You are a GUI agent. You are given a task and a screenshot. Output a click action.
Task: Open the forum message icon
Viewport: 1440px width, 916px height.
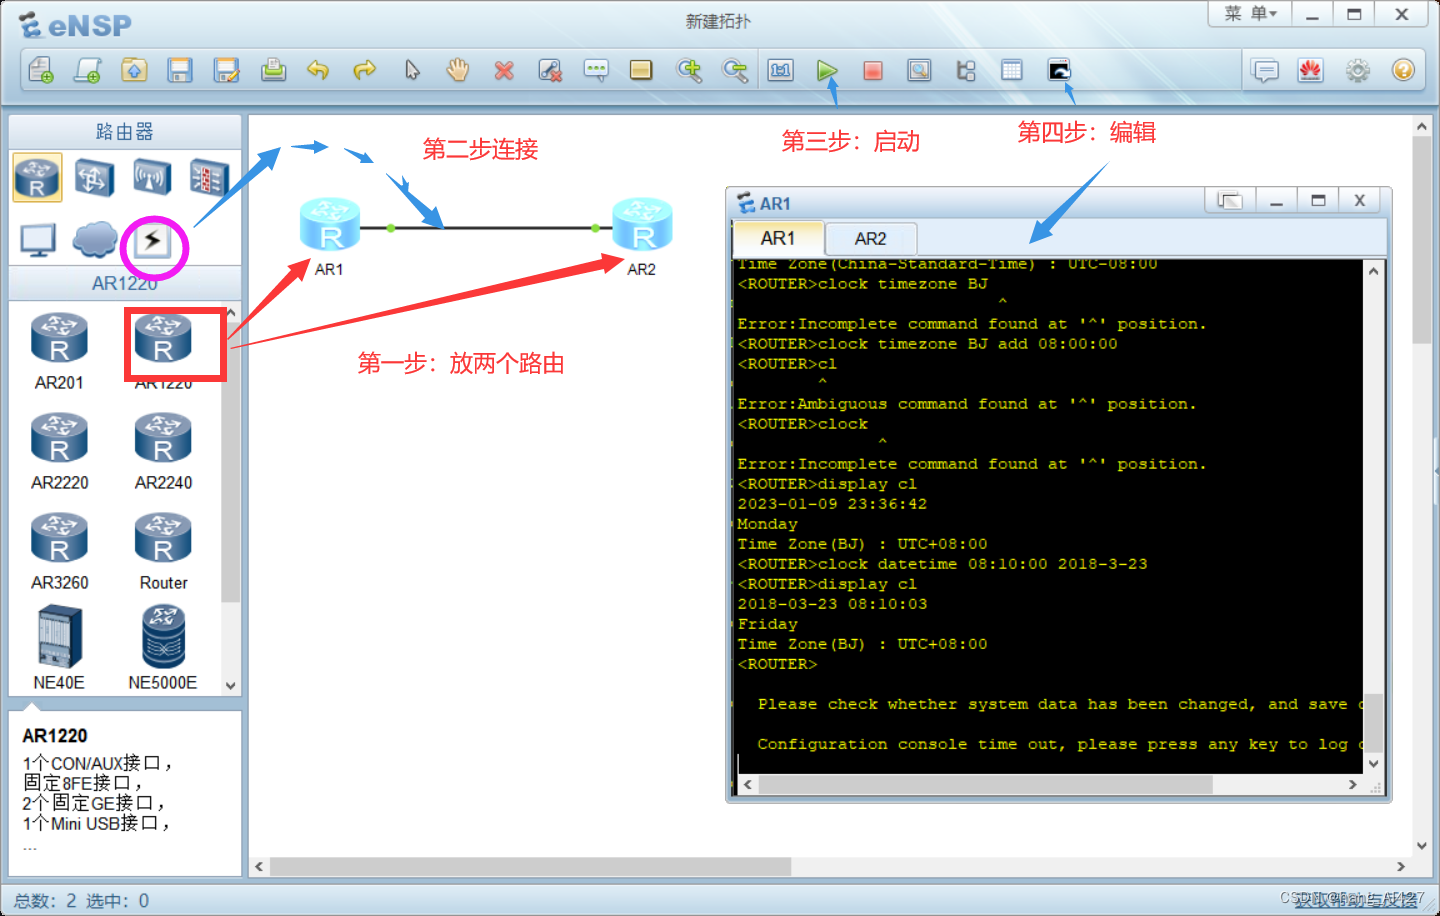(1266, 70)
